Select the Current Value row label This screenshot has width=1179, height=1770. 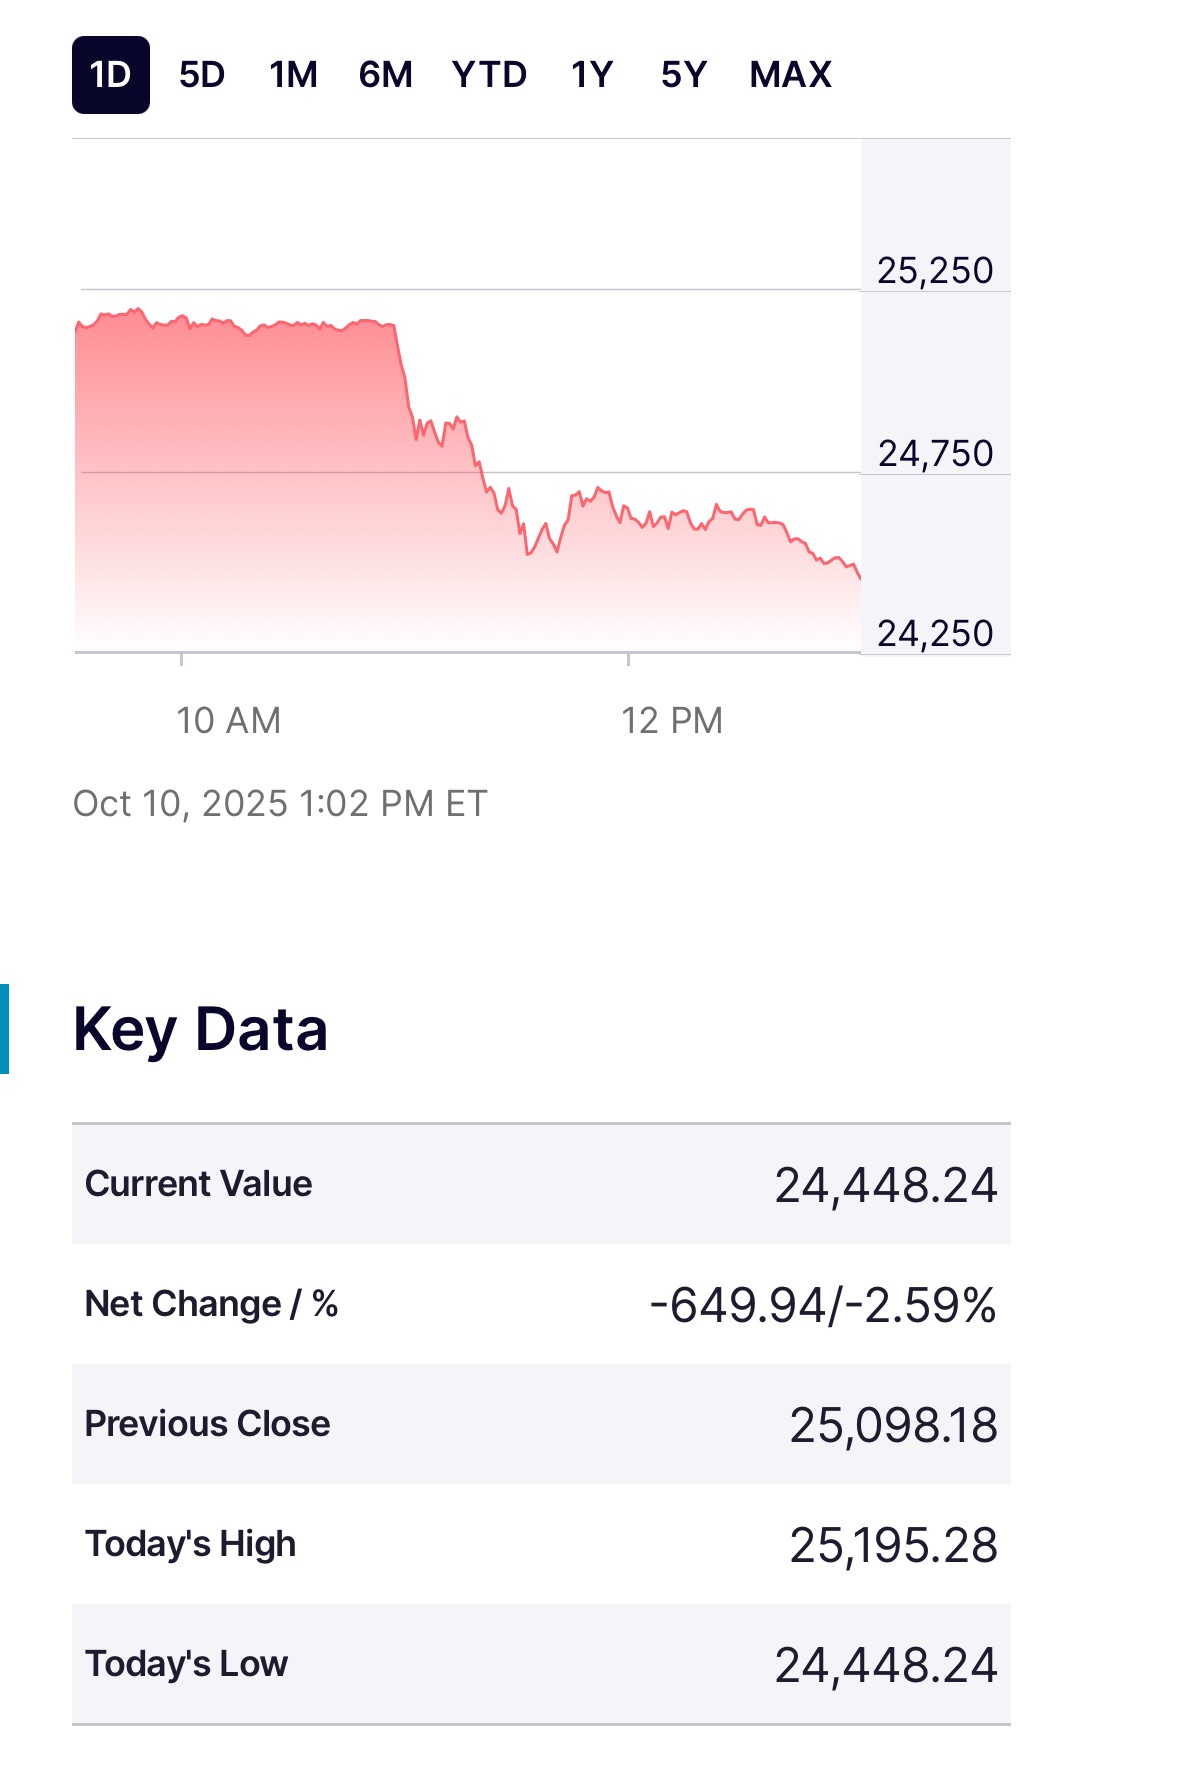coord(198,1184)
